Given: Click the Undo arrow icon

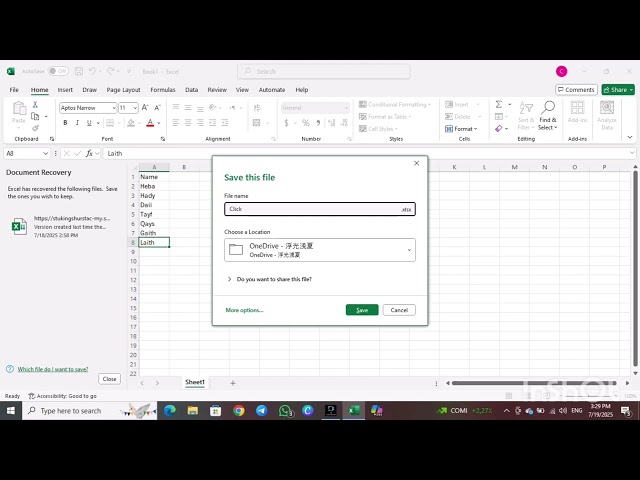Looking at the screenshot, I should 92,71.
